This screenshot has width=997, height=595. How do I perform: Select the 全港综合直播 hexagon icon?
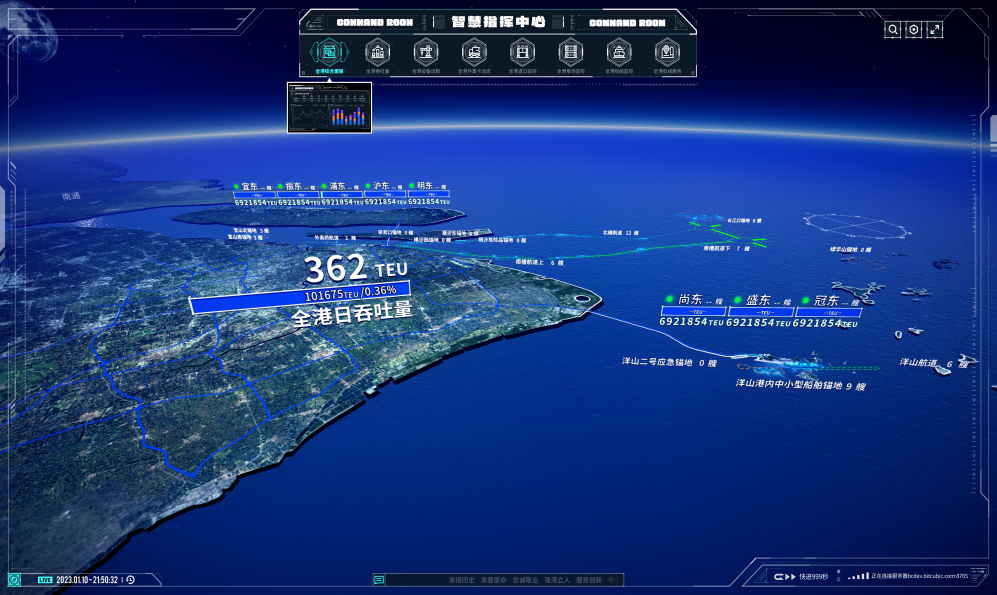click(329, 51)
